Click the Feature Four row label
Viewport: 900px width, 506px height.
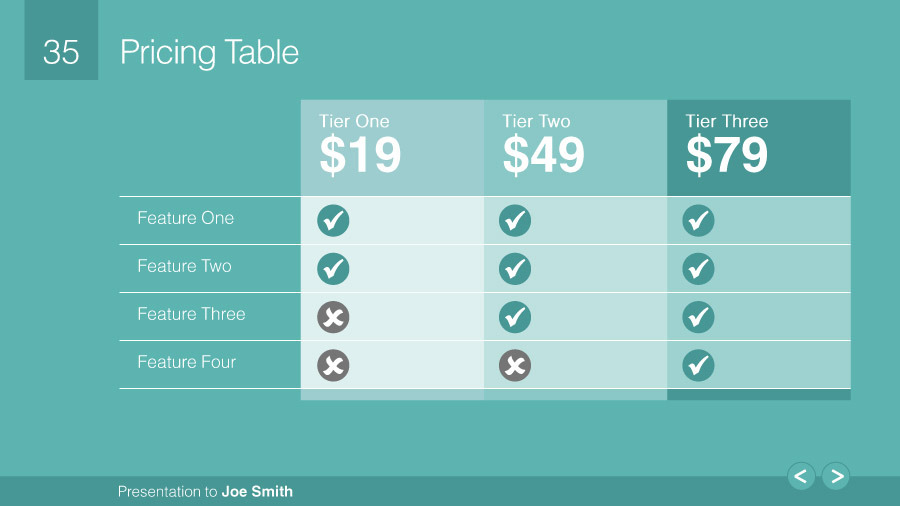coord(187,362)
